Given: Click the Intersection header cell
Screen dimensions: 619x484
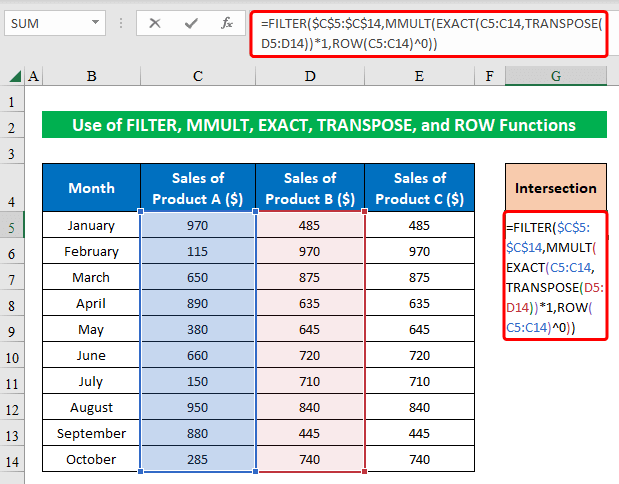Looking at the screenshot, I should [x=555, y=188].
